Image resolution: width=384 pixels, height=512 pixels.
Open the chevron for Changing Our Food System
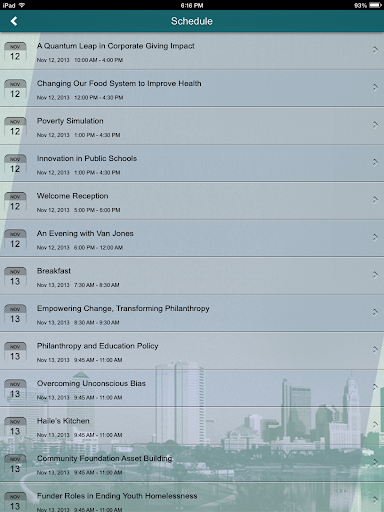click(375, 87)
